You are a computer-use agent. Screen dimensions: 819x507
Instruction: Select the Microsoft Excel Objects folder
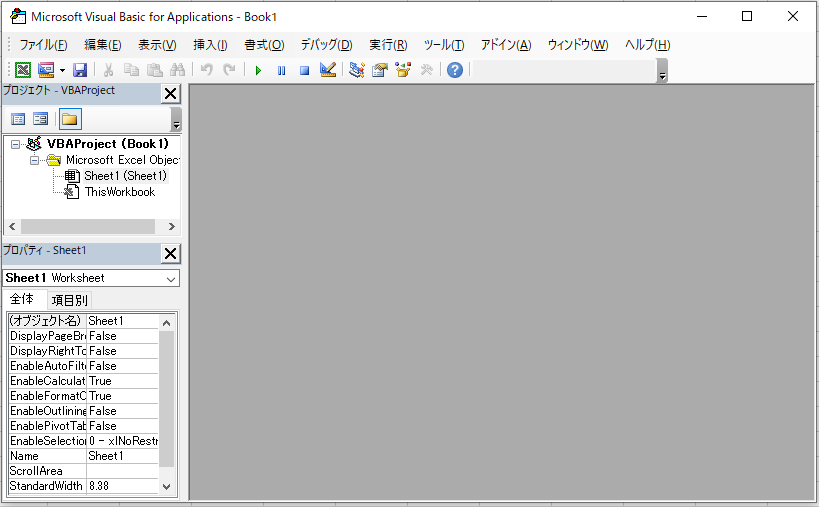[x=123, y=160]
